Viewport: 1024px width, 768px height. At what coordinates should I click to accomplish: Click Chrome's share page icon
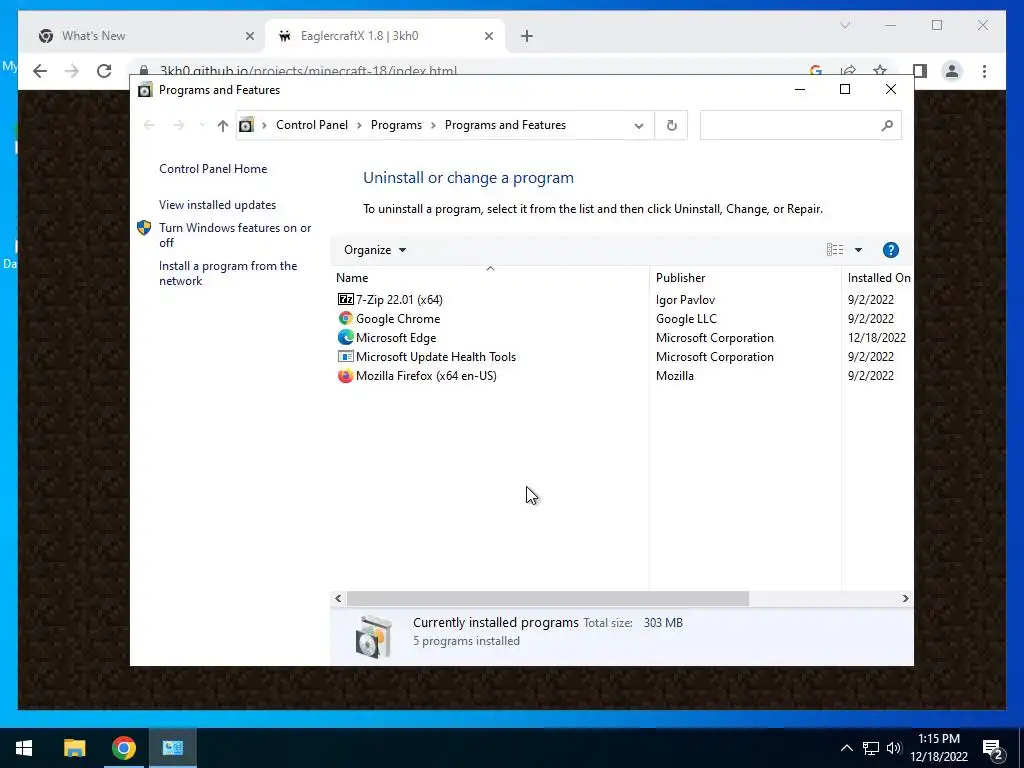tap(848, 71)
